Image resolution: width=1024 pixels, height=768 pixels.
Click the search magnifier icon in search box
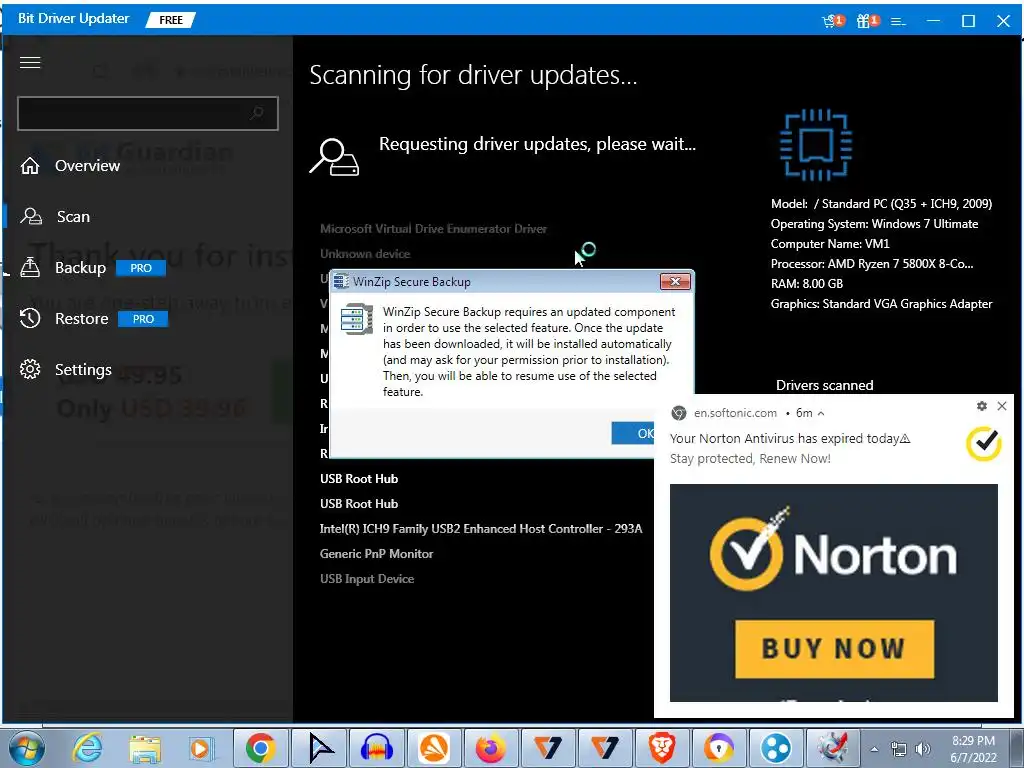(x=257, y=113)
